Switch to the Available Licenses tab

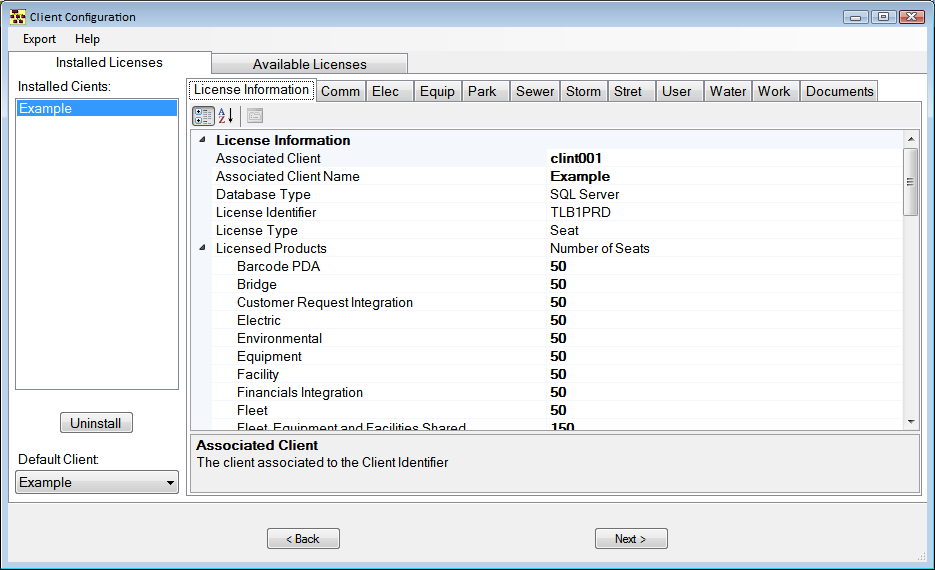pos(309,64)
